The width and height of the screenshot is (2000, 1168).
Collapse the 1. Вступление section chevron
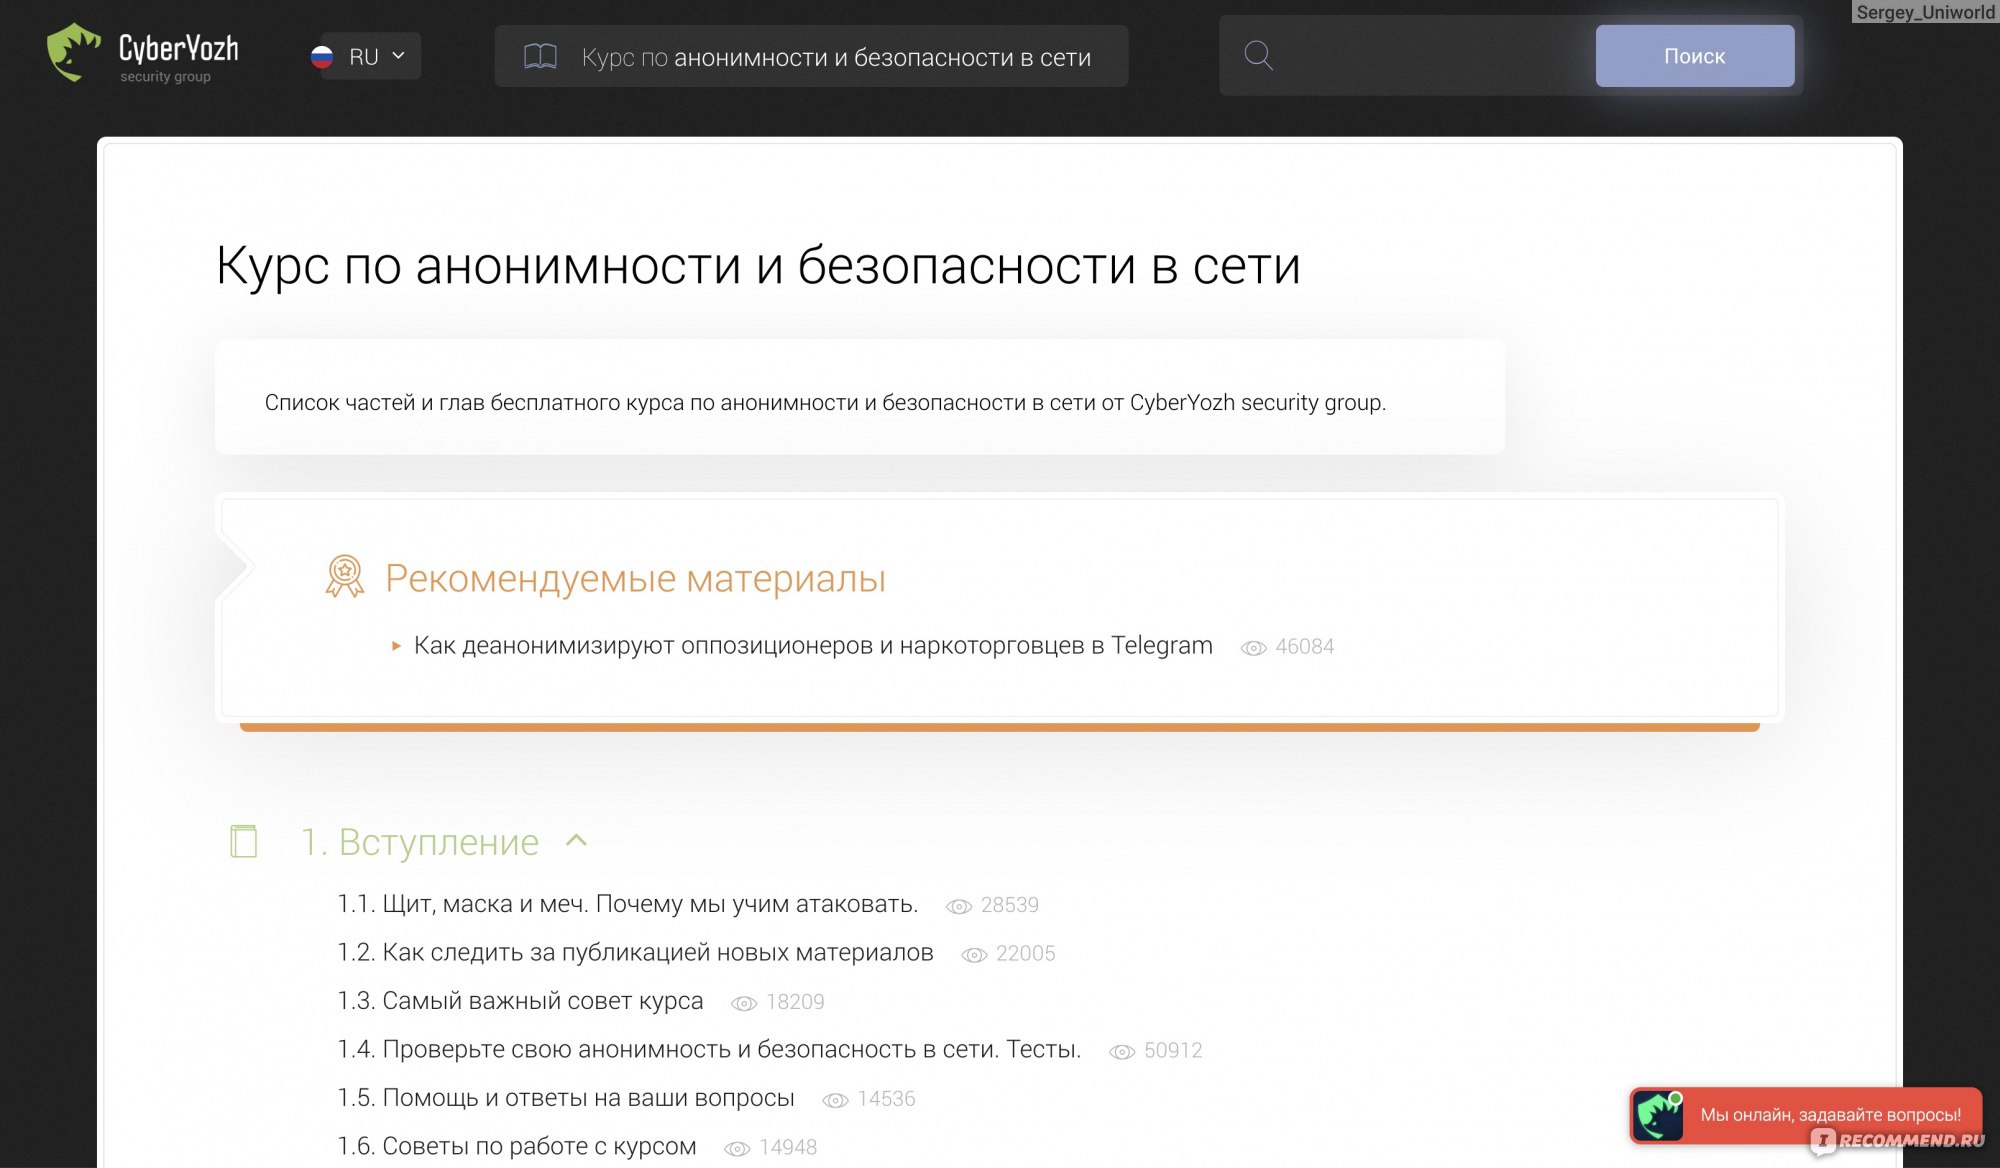pos(576,841)
